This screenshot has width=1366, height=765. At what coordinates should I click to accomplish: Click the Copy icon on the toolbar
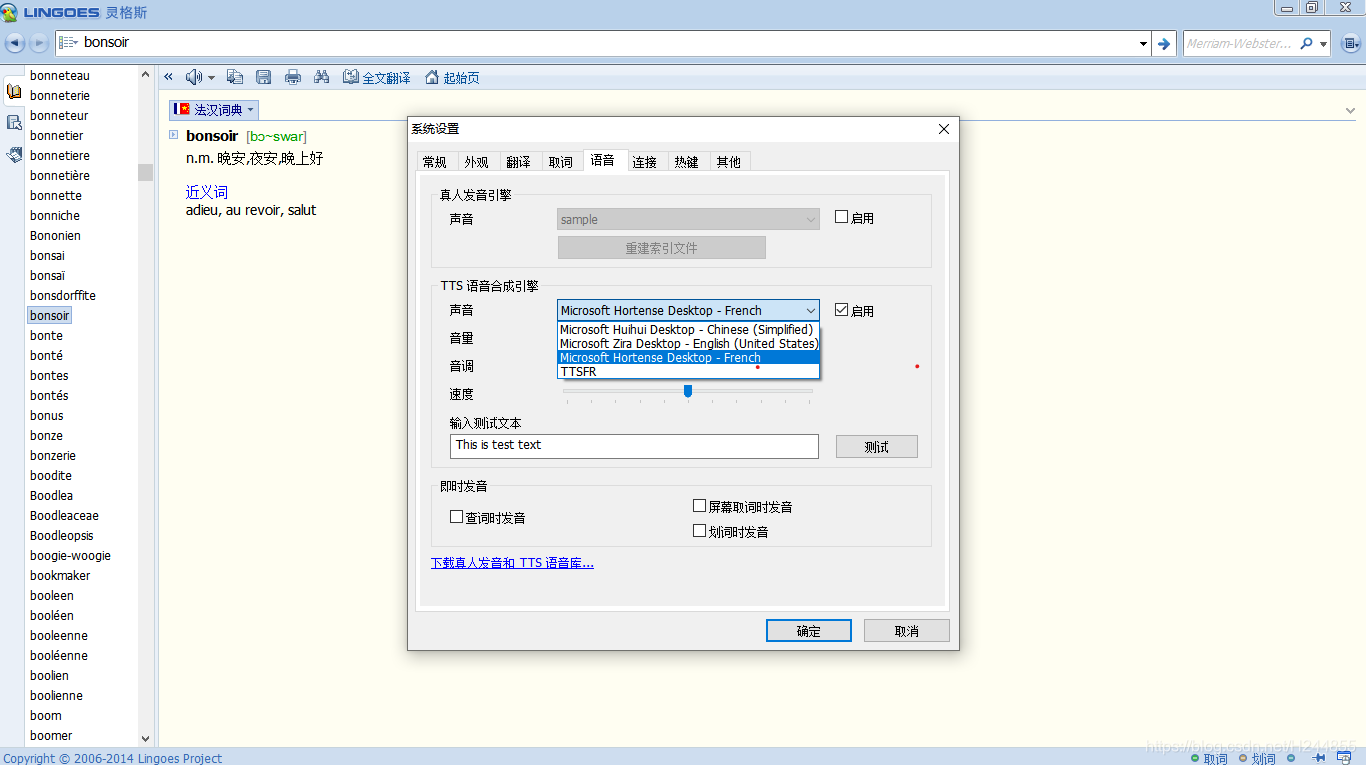(x=235, y=77)
